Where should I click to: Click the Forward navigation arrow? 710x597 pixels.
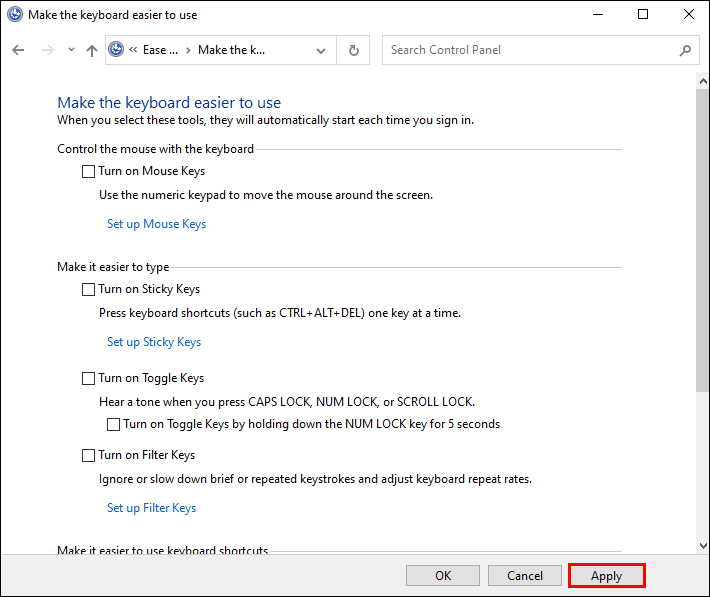46,50
